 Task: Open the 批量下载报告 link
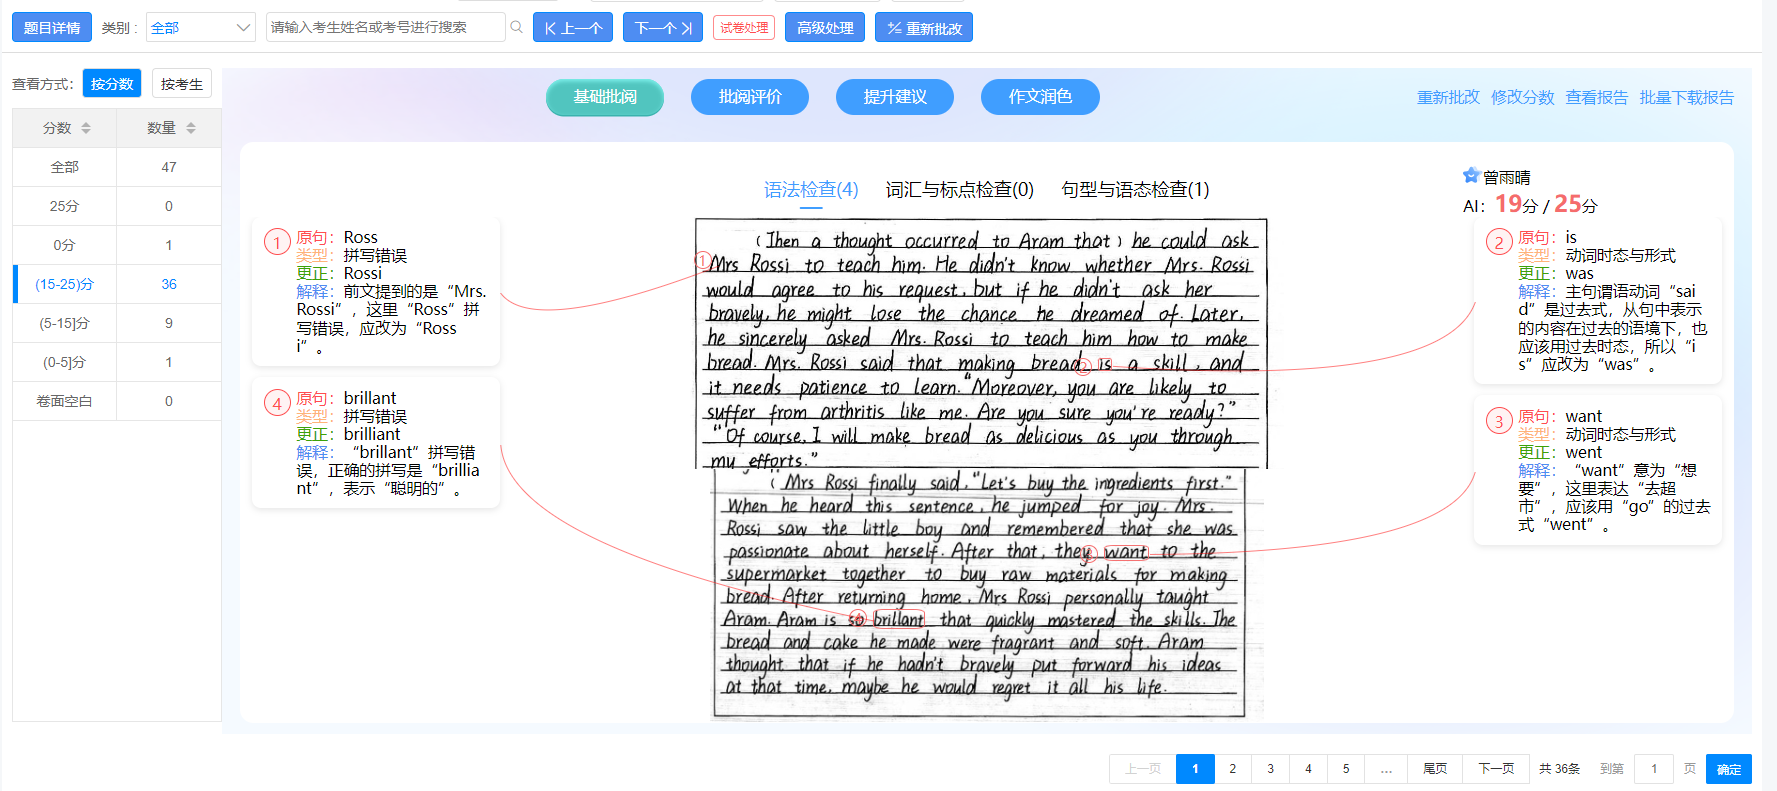pos(1686,97)
